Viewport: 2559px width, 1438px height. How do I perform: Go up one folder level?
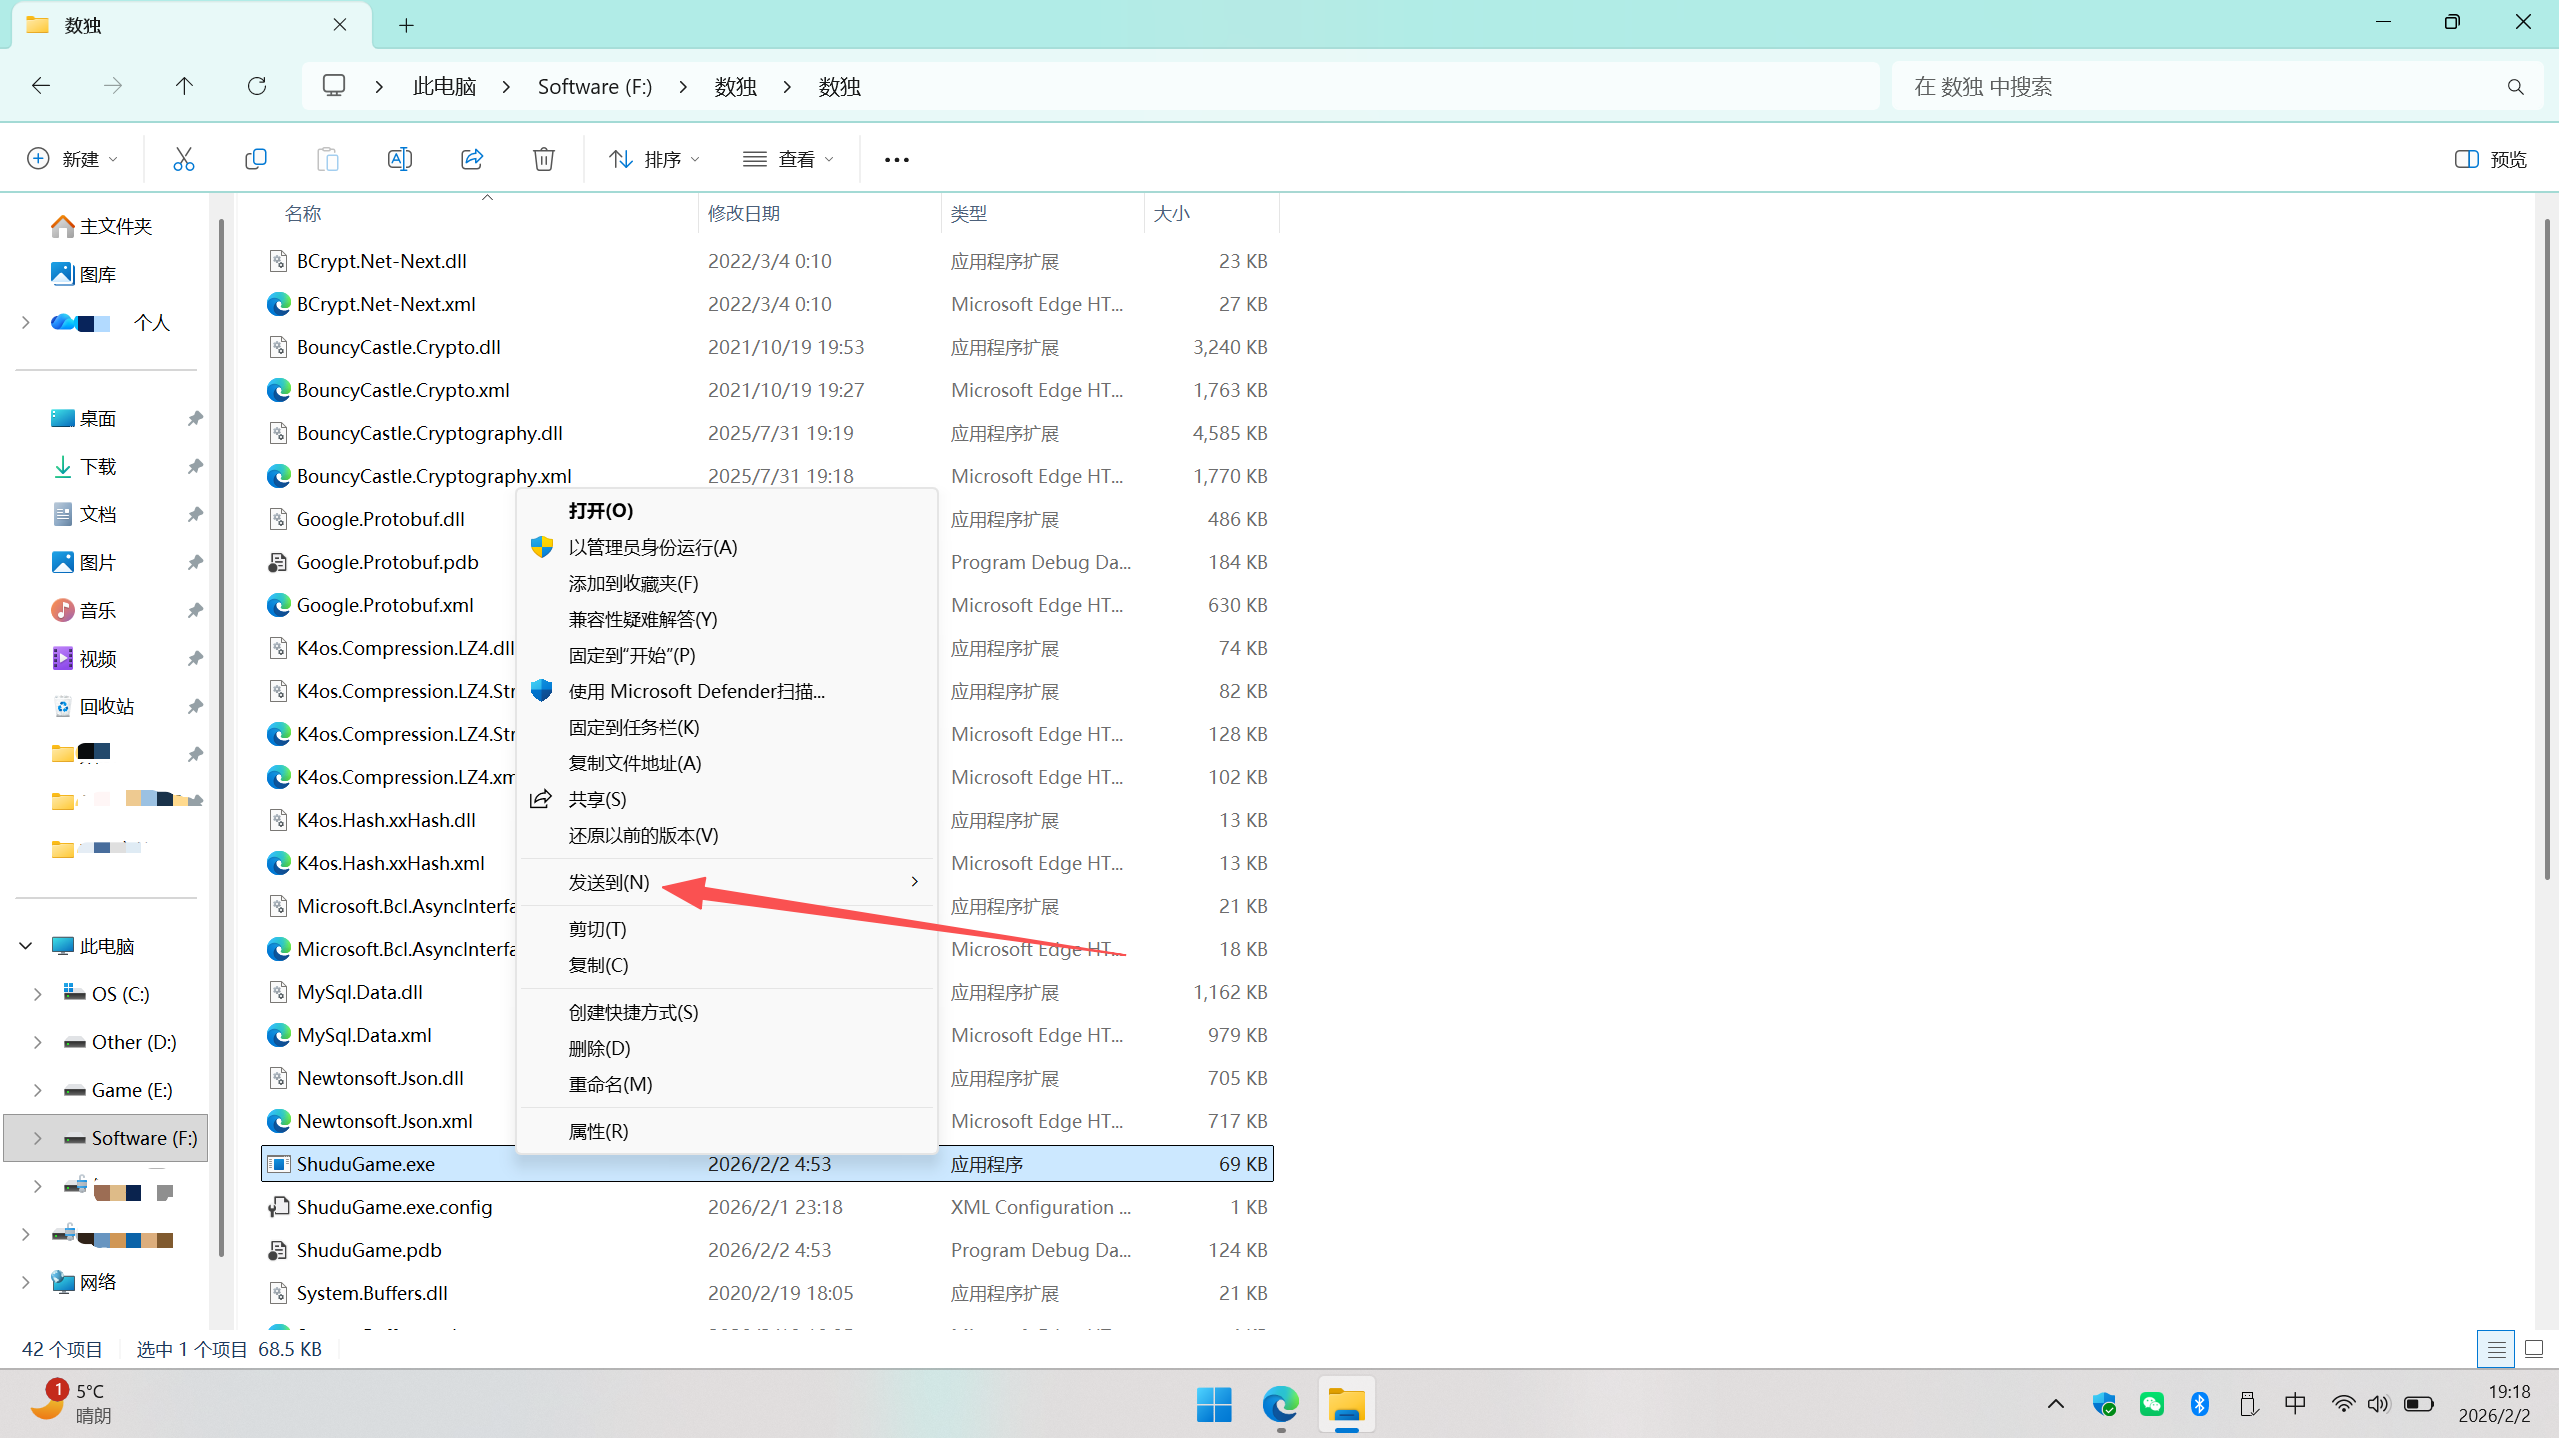click(184, 86)
